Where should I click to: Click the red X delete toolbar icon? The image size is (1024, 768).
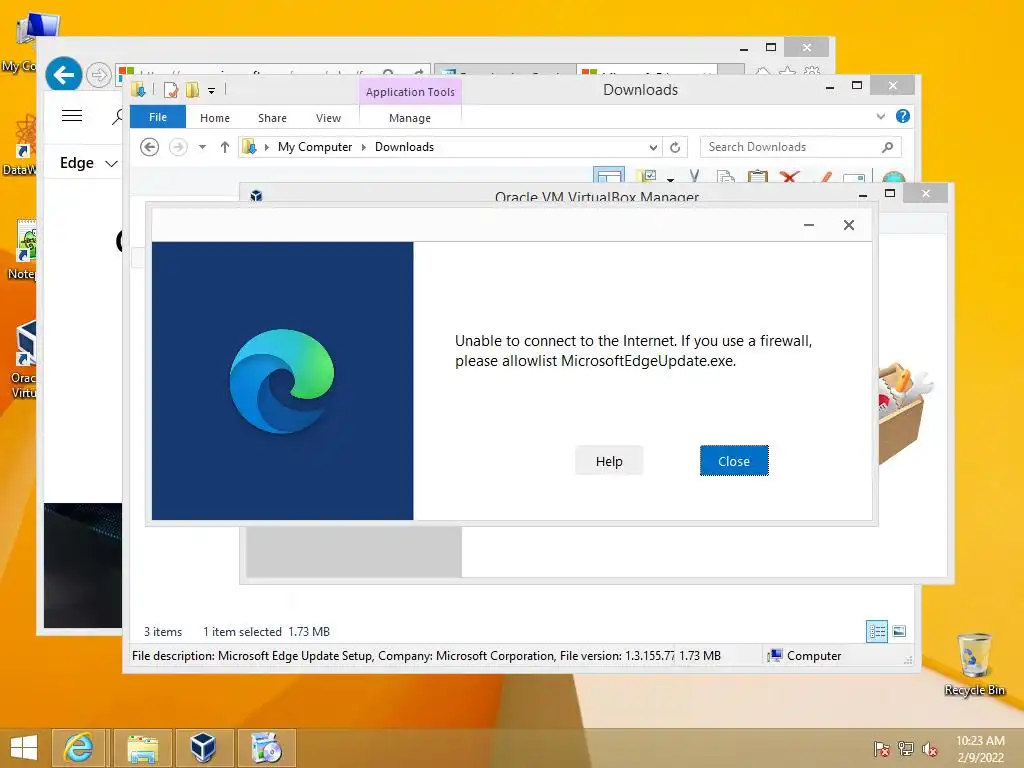[x=790, y=176]
